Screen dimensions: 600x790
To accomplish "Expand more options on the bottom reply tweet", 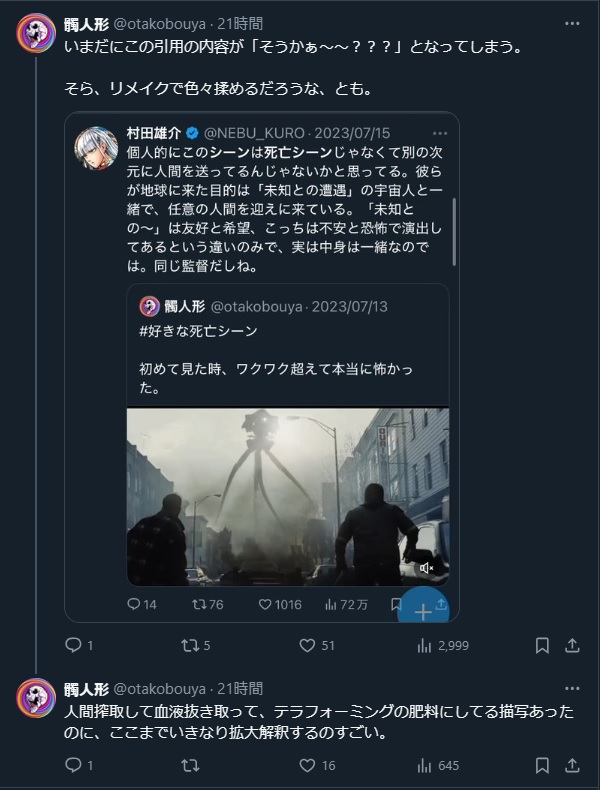I will [x=571, y=688].
